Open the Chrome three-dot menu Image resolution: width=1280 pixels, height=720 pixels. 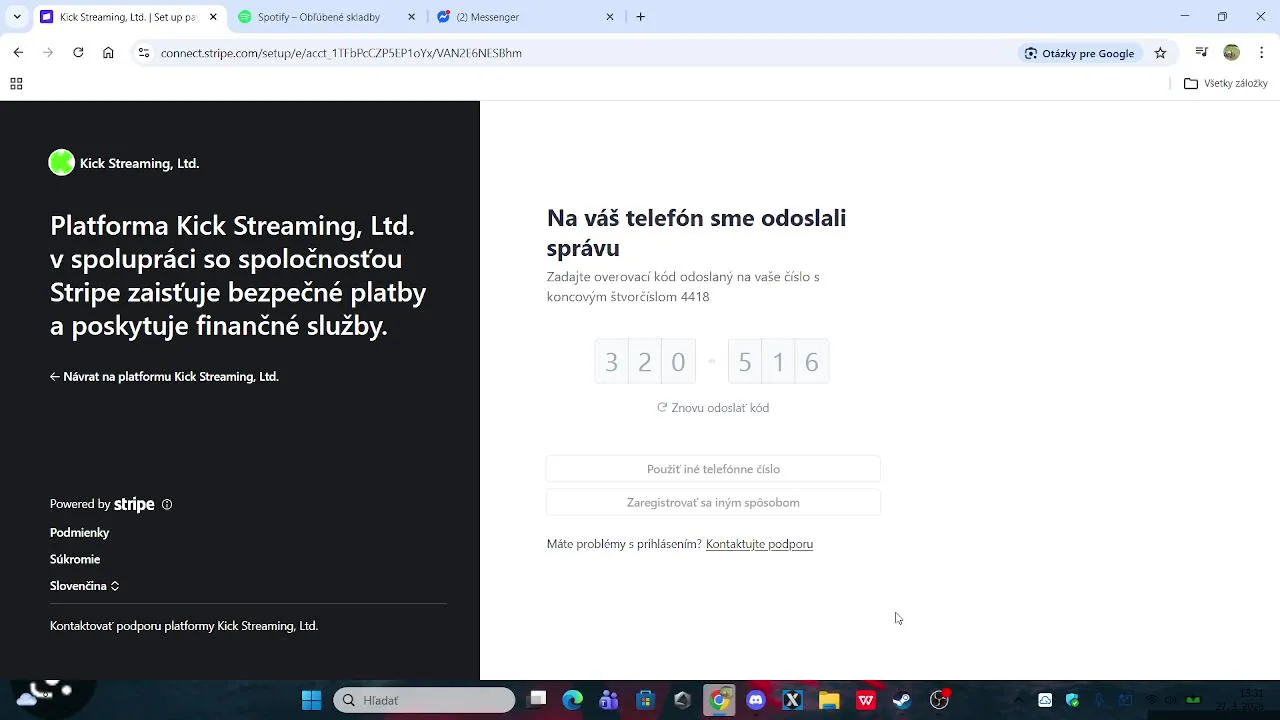pyautogui.click(x=1261, y=53)
